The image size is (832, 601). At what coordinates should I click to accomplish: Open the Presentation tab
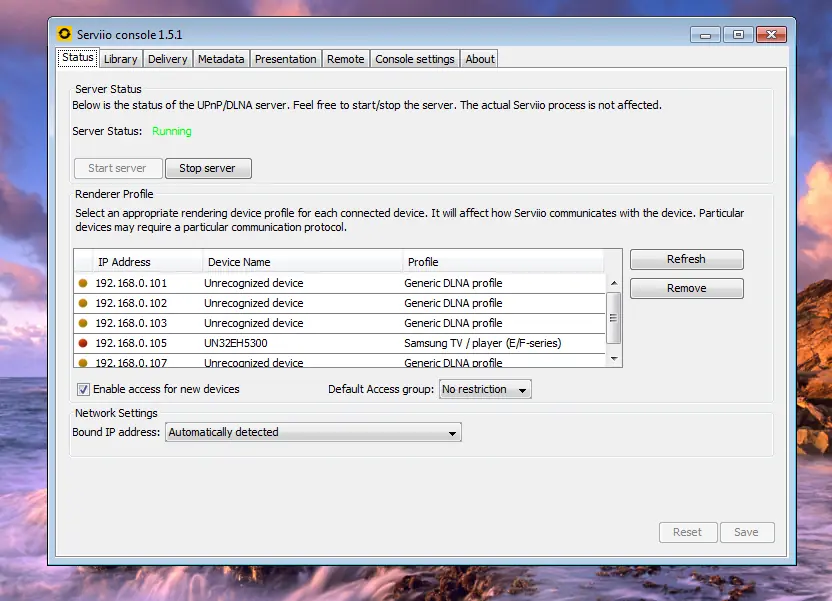pyautogui.click(x=285, y=59)
